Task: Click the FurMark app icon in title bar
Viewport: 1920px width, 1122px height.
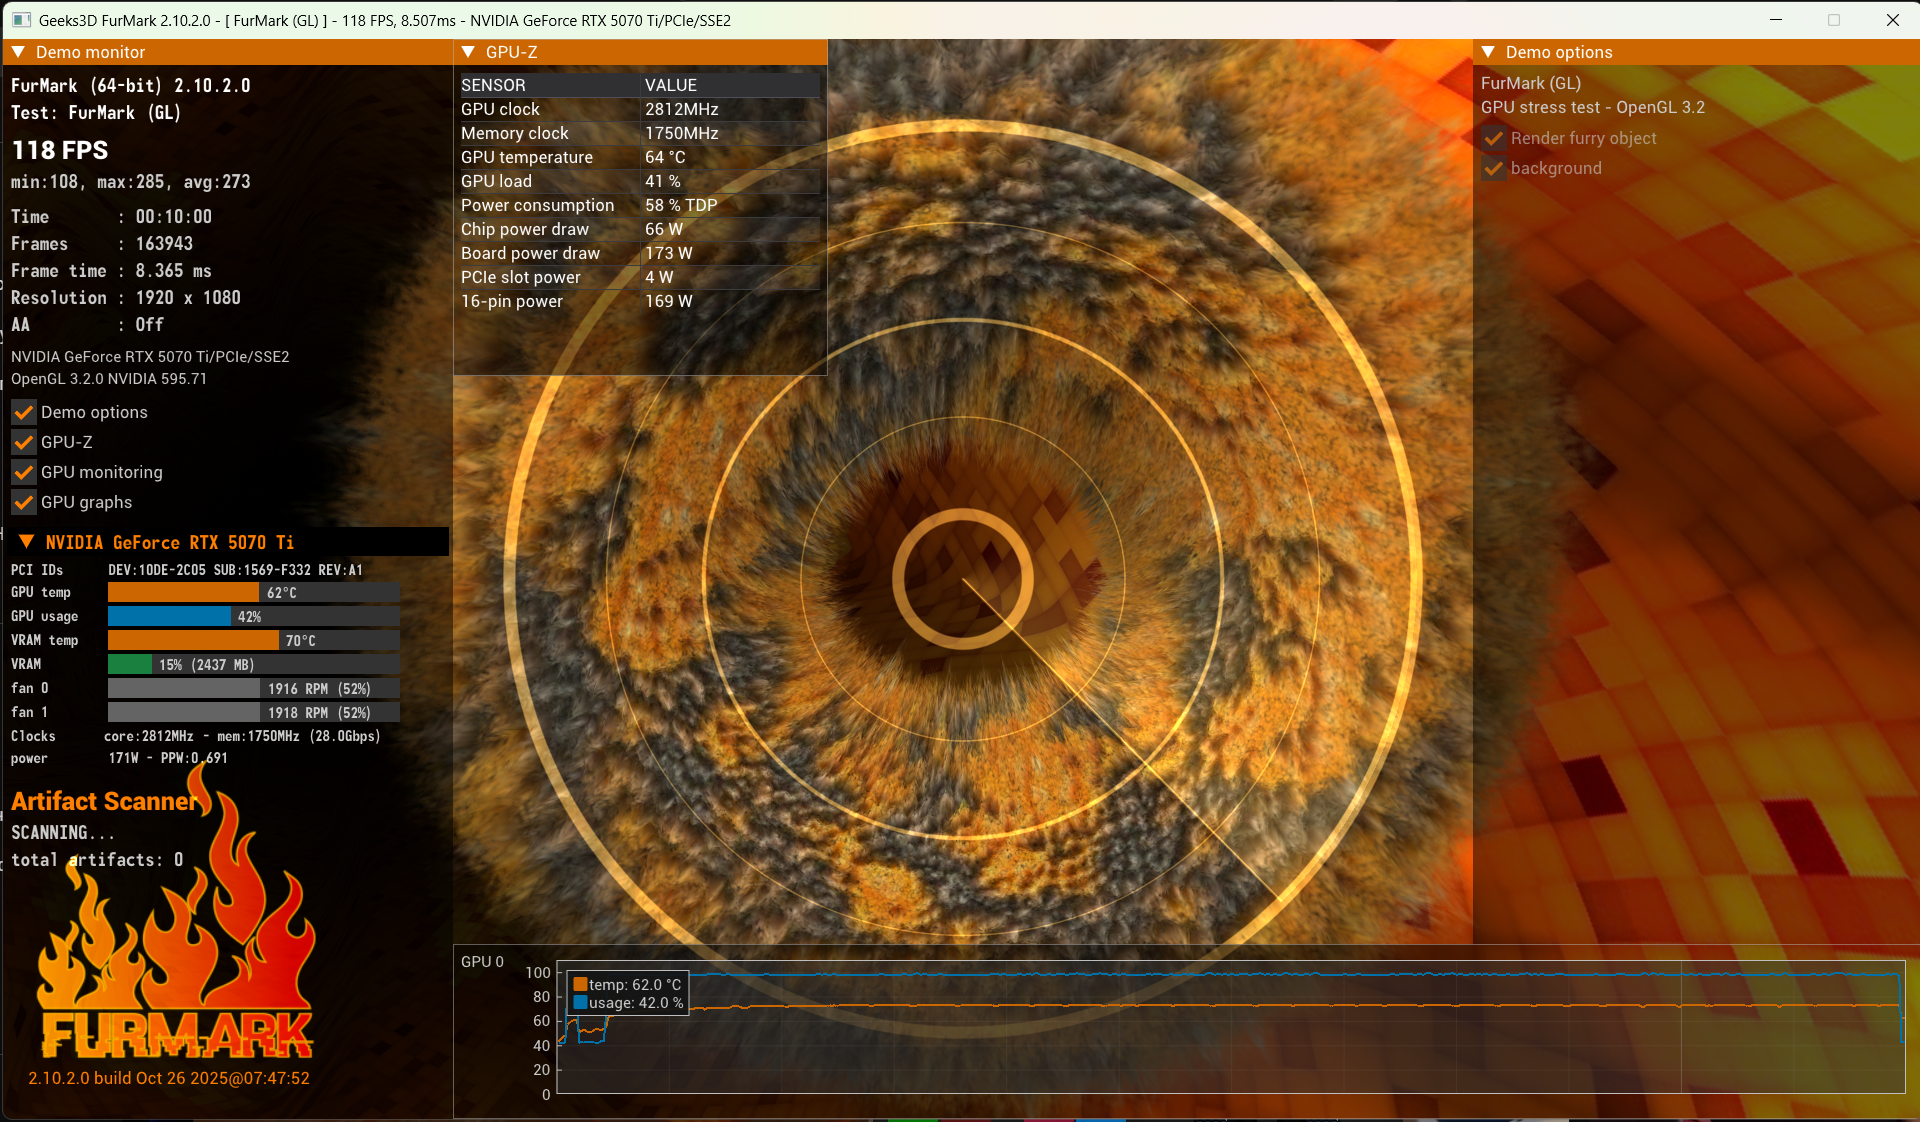Action: (x=21, y=20)
